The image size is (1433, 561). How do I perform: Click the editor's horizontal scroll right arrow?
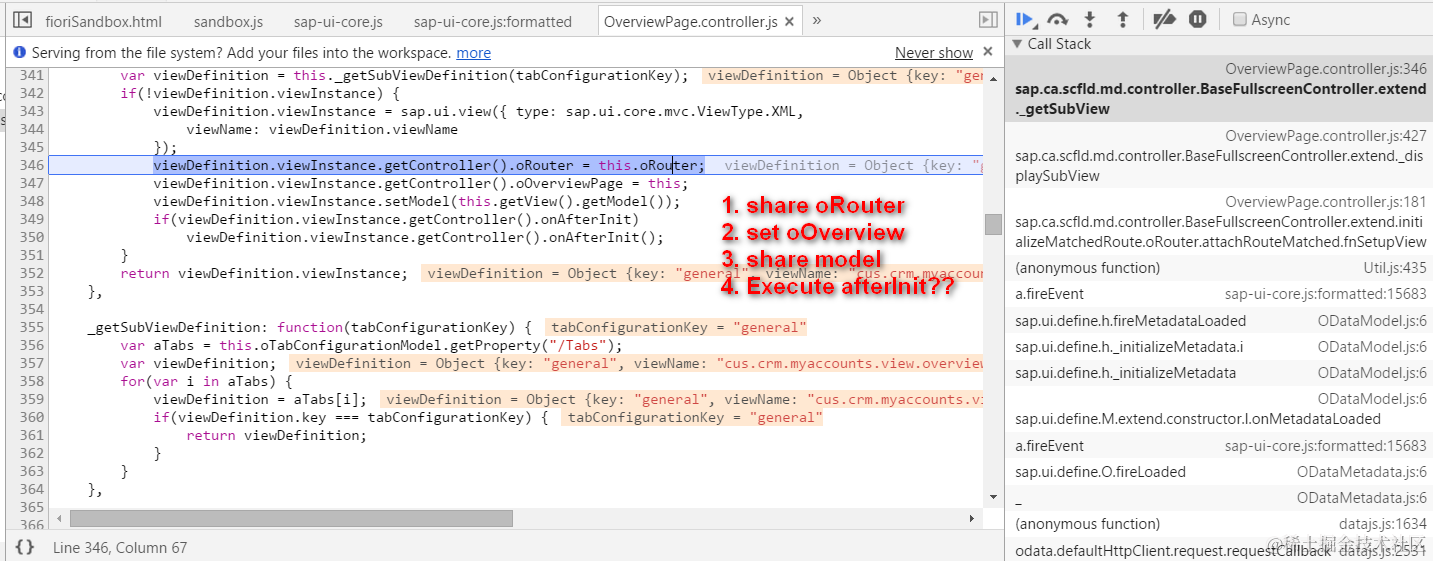[972, 519]
